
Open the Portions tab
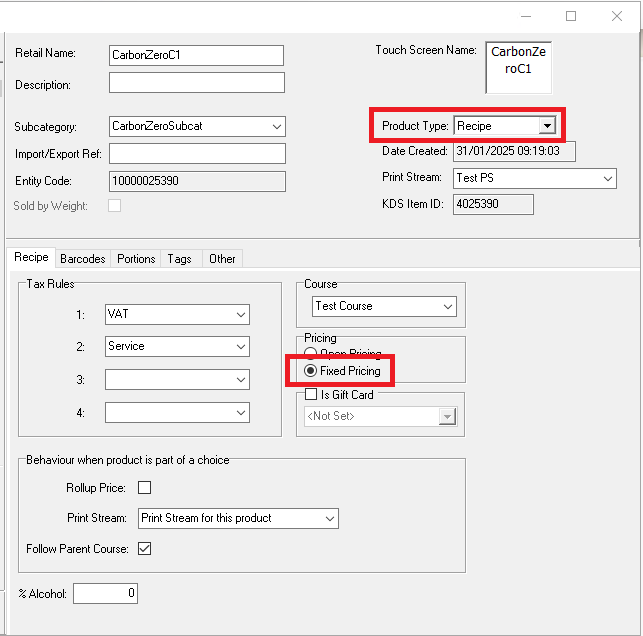coord(136,259)
